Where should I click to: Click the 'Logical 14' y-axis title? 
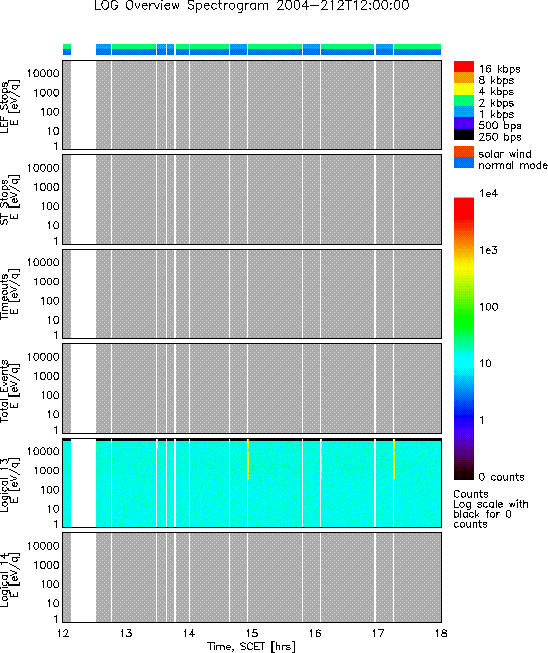pyautogui.click(x=5, y=580)
